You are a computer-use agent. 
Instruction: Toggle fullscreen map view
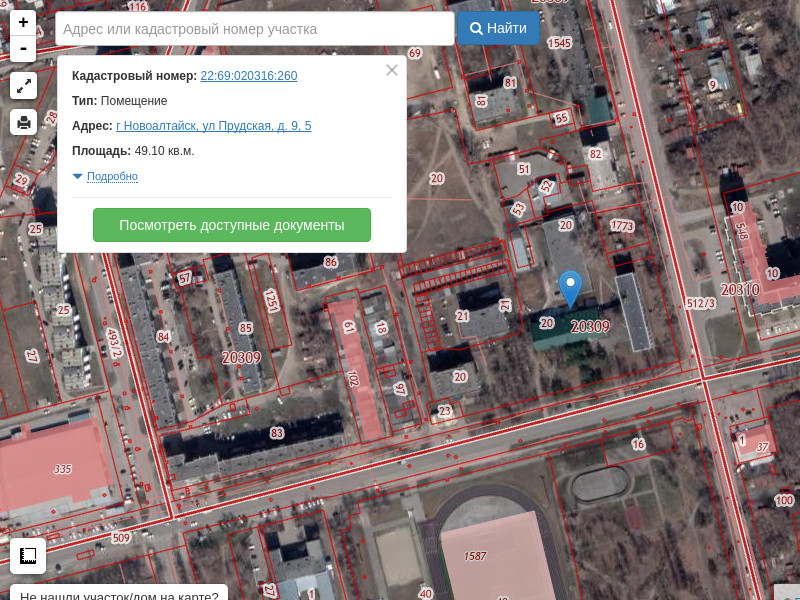[23, 86]
